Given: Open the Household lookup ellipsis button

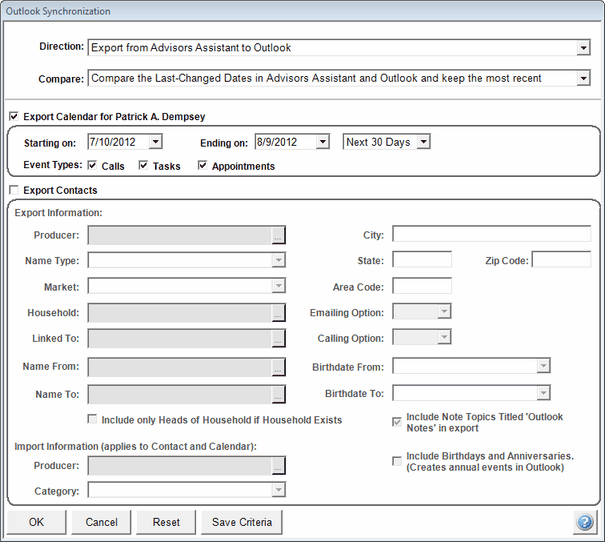Looking at the screenshot, I should point(278,313).
